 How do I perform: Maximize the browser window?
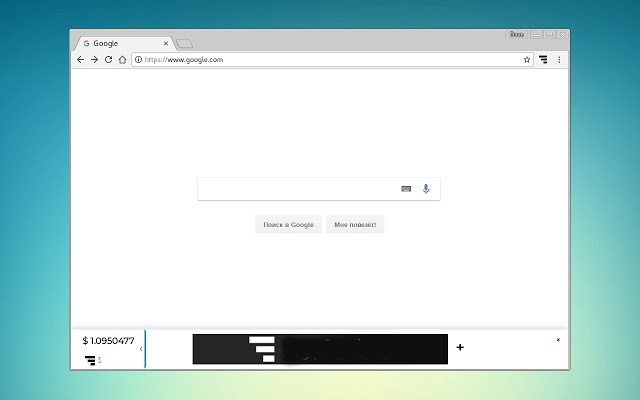[x=549, y=35]
